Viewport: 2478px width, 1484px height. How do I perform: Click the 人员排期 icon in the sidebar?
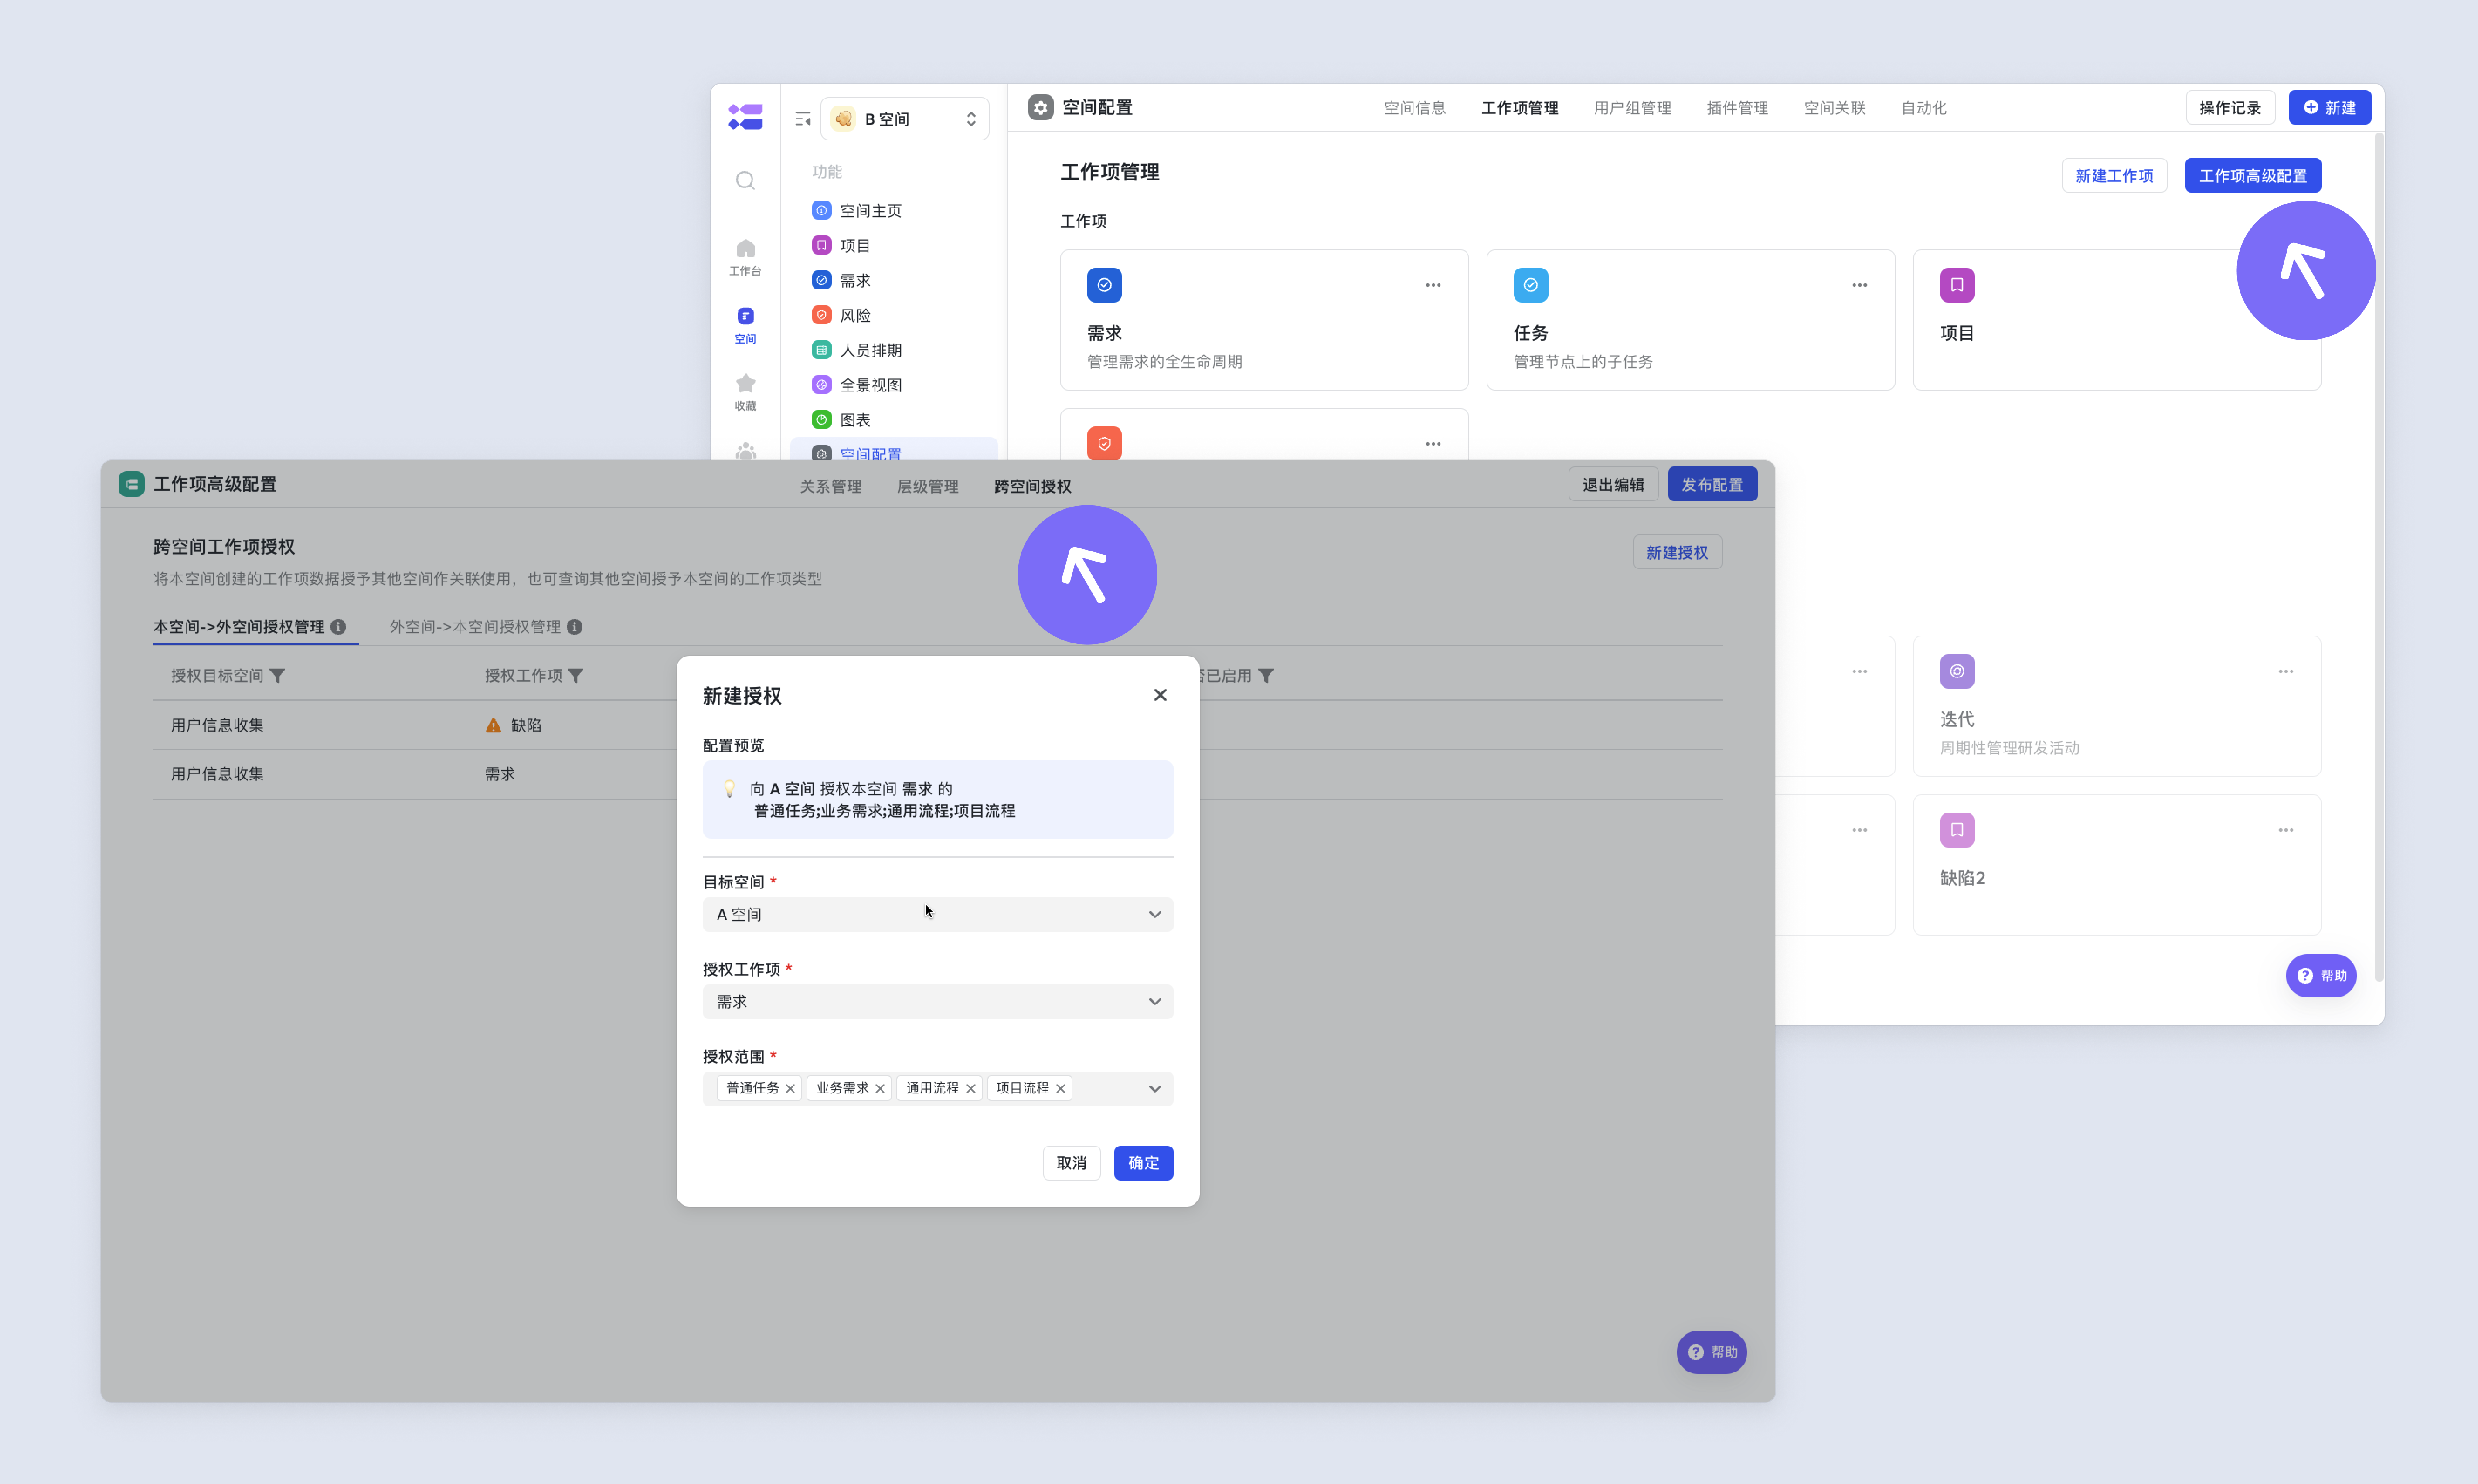(x=821, y=350)
